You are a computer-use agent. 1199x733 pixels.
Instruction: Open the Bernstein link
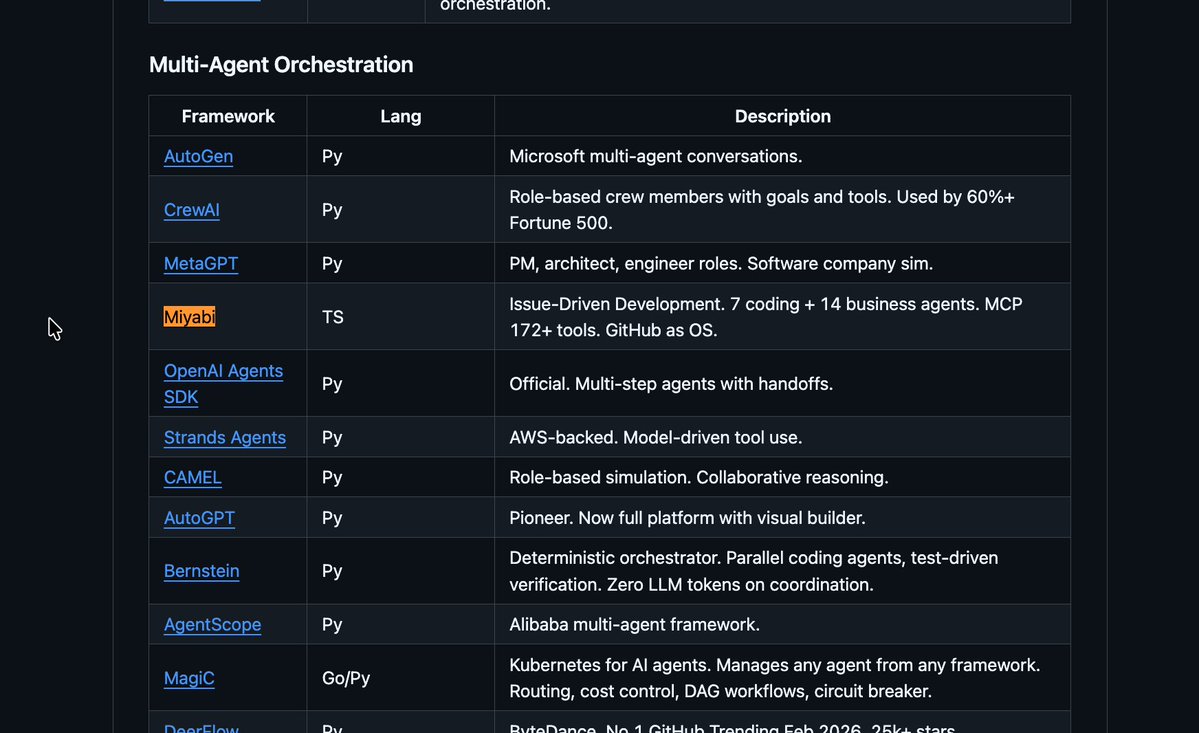[201, 571]
